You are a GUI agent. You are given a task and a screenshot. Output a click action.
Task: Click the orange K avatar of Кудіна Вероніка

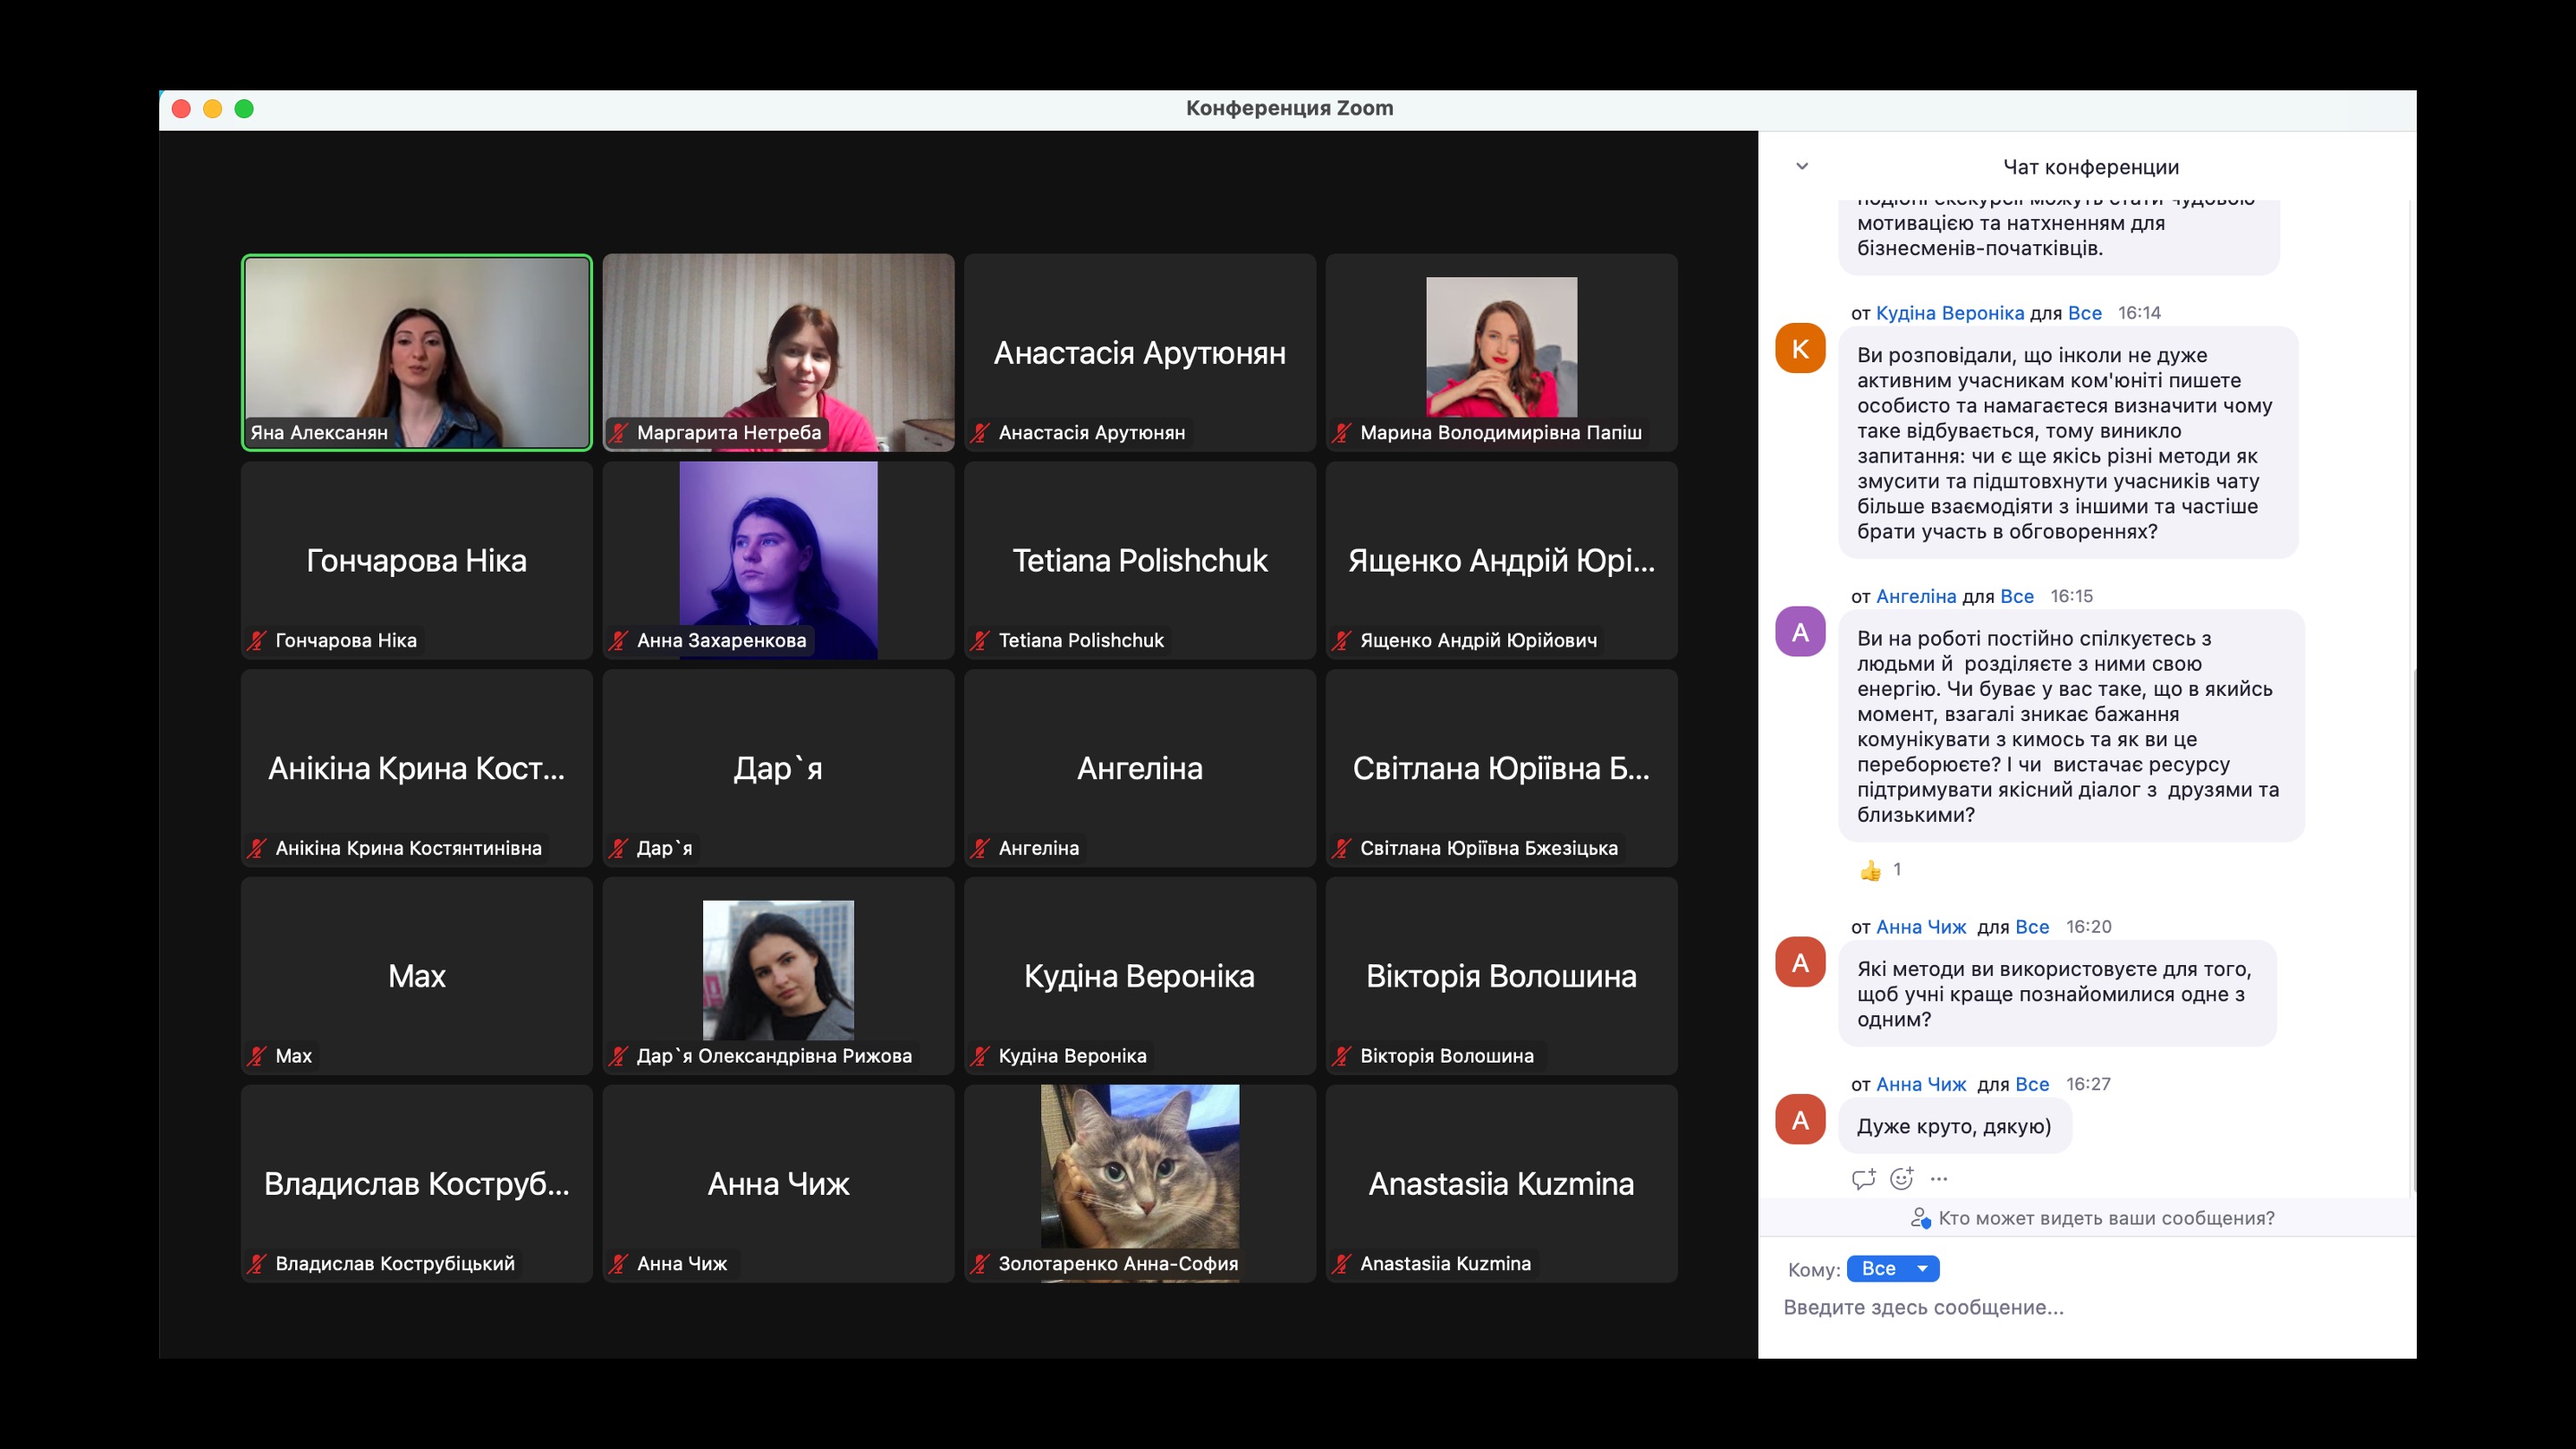(1800, 349)
